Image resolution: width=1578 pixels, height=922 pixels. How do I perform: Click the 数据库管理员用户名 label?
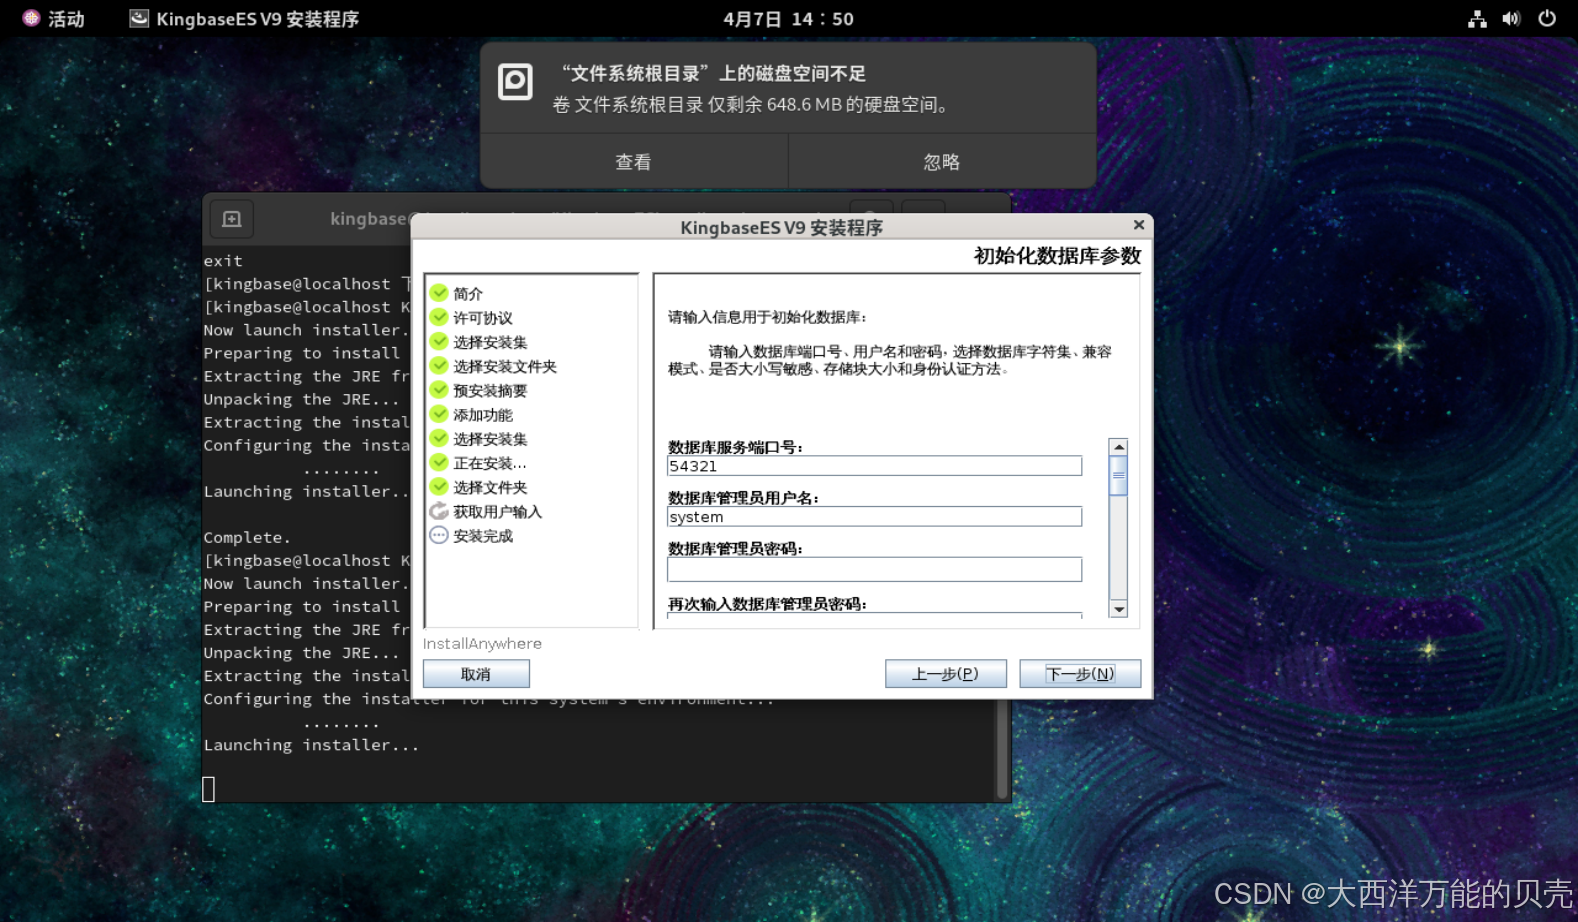(743, 498)
